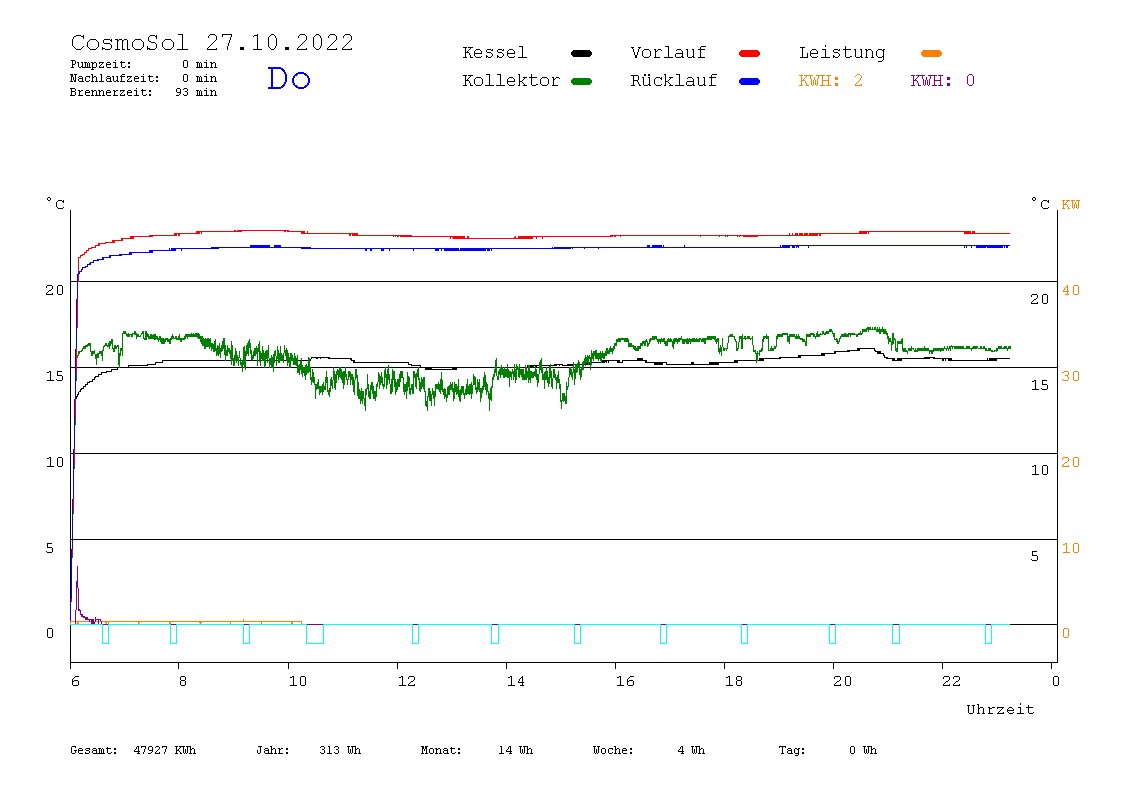Viewport: 1148px width, 812px height.
Task: Click the cyan pulse marker just before 20 o'clock
Action: [x=832, y=634]
